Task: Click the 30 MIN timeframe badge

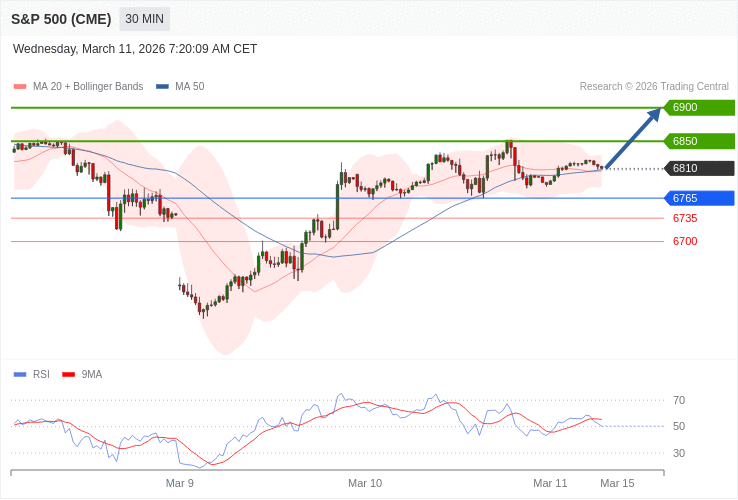Action: (x=144, y=19)
